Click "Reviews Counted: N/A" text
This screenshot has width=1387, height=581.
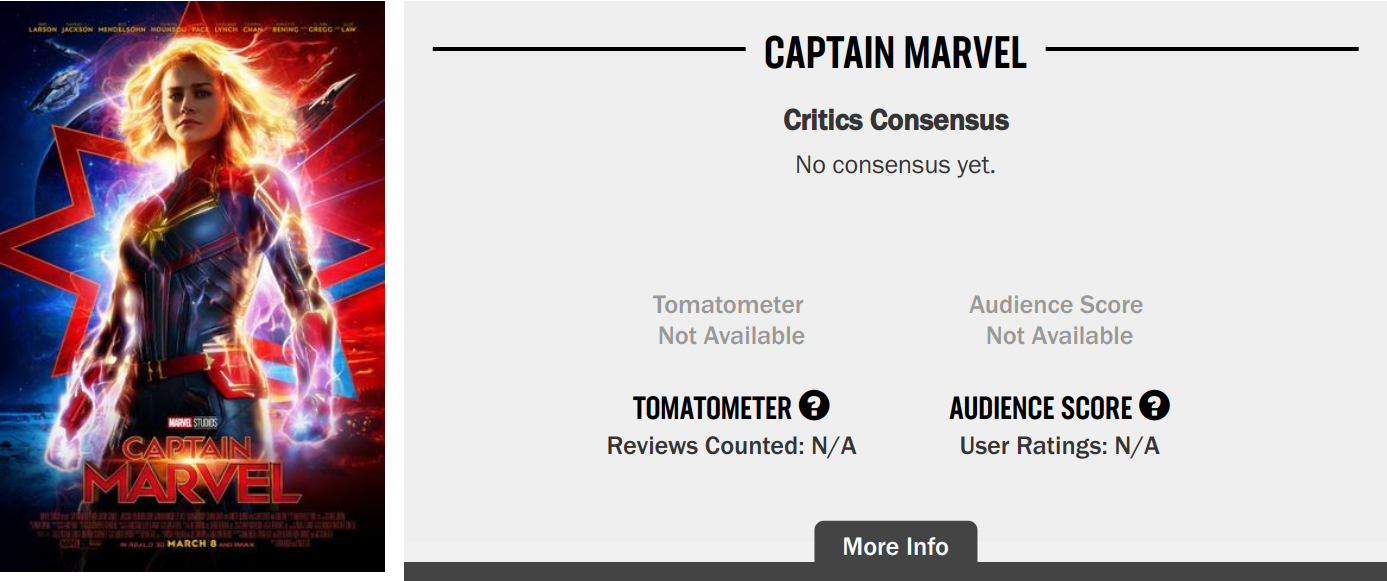tap(731, 446)
